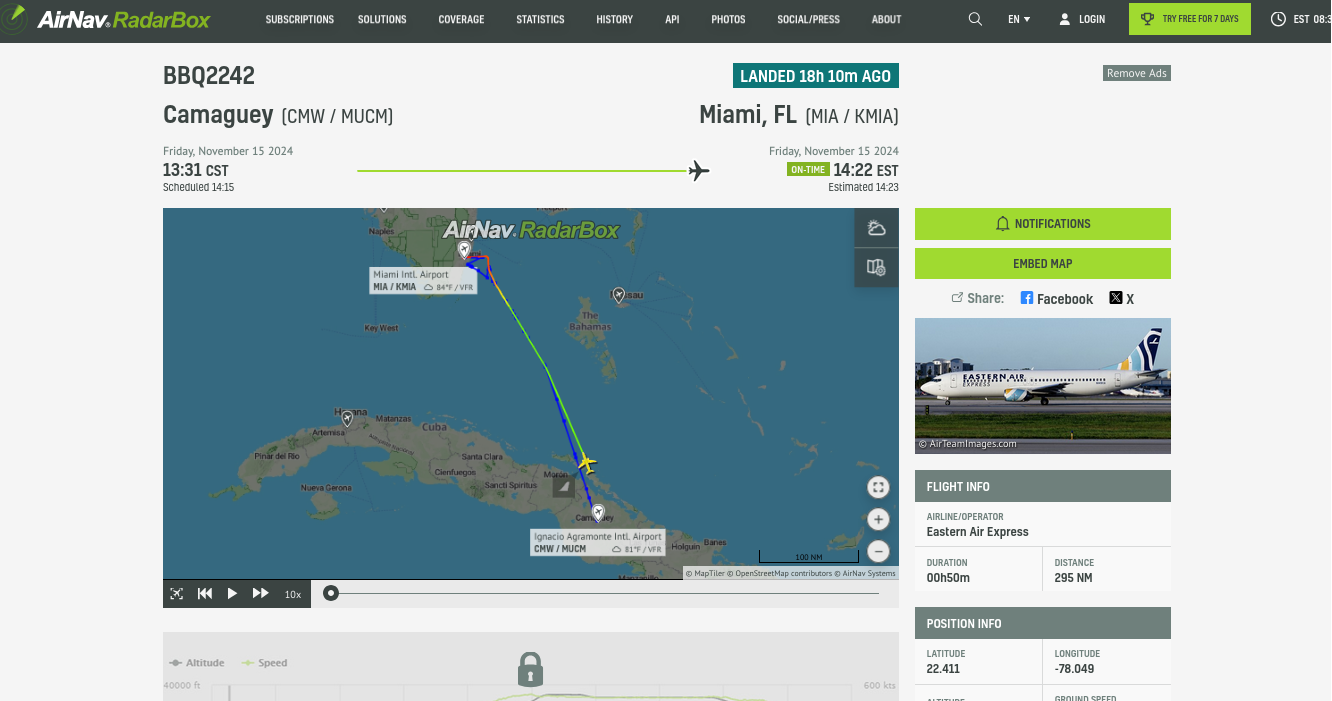
Task: Open the SOLUTIONS menu
Action: [x=382, y=19]
